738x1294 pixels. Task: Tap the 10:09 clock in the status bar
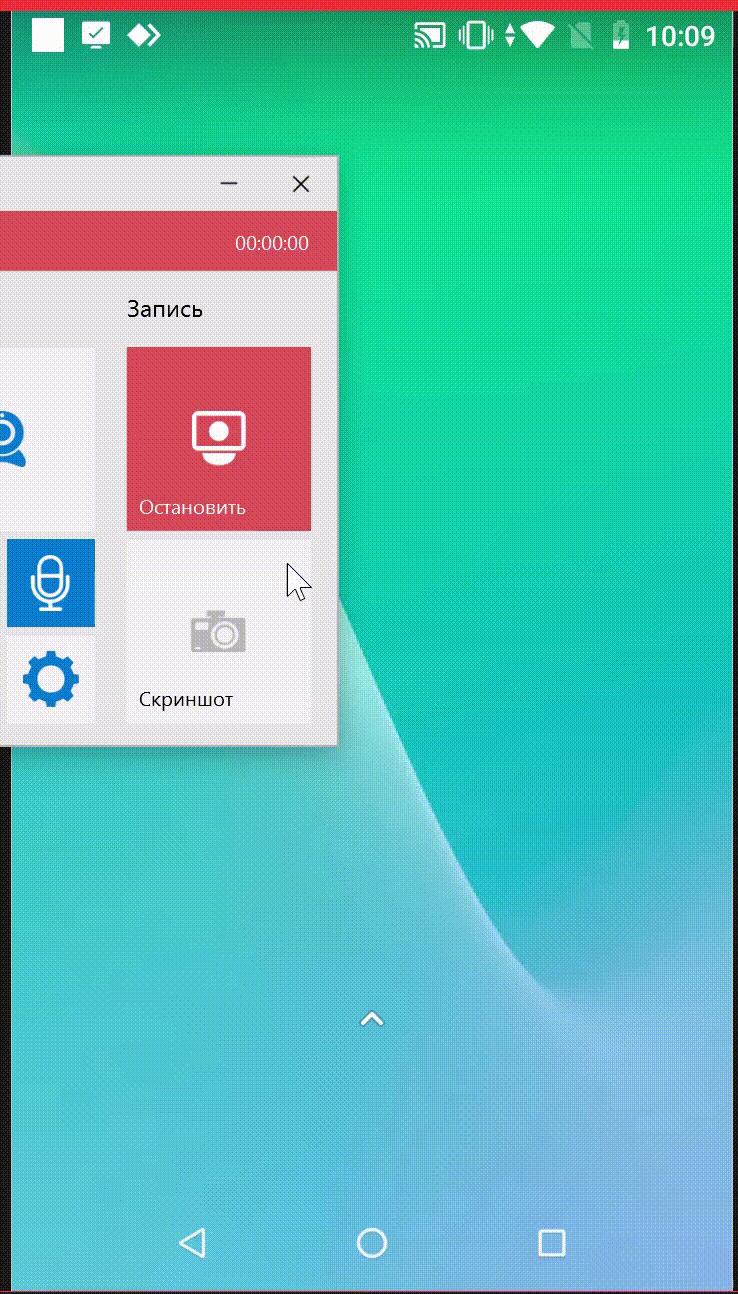point(680,37)
